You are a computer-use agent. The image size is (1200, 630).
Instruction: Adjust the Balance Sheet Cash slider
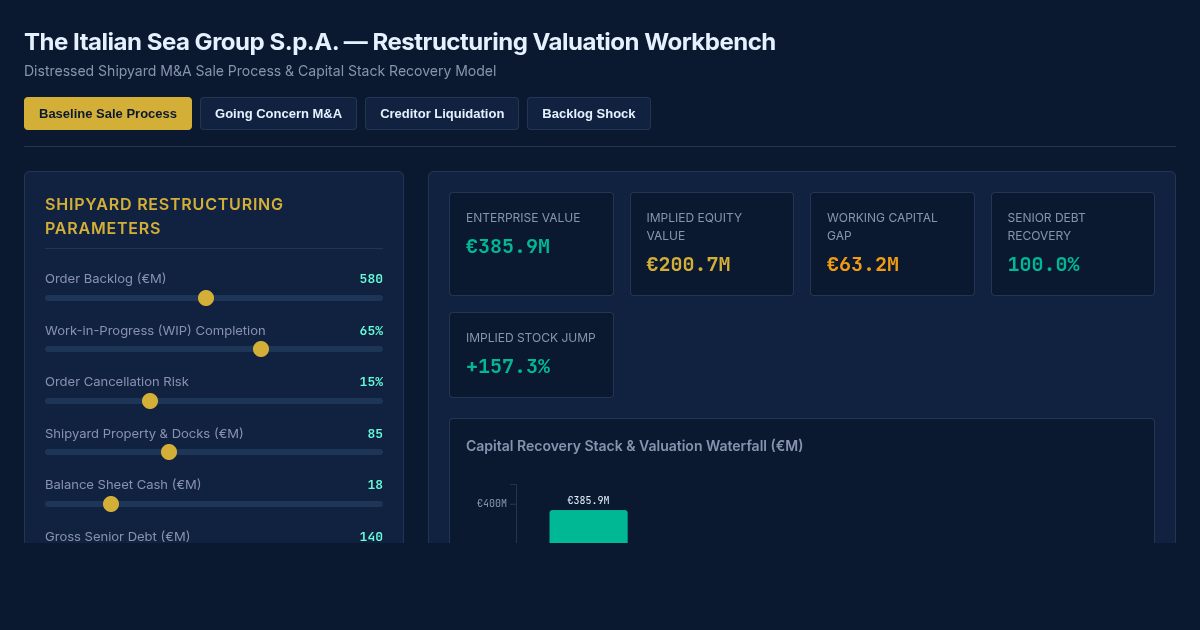tap(214, 504)
